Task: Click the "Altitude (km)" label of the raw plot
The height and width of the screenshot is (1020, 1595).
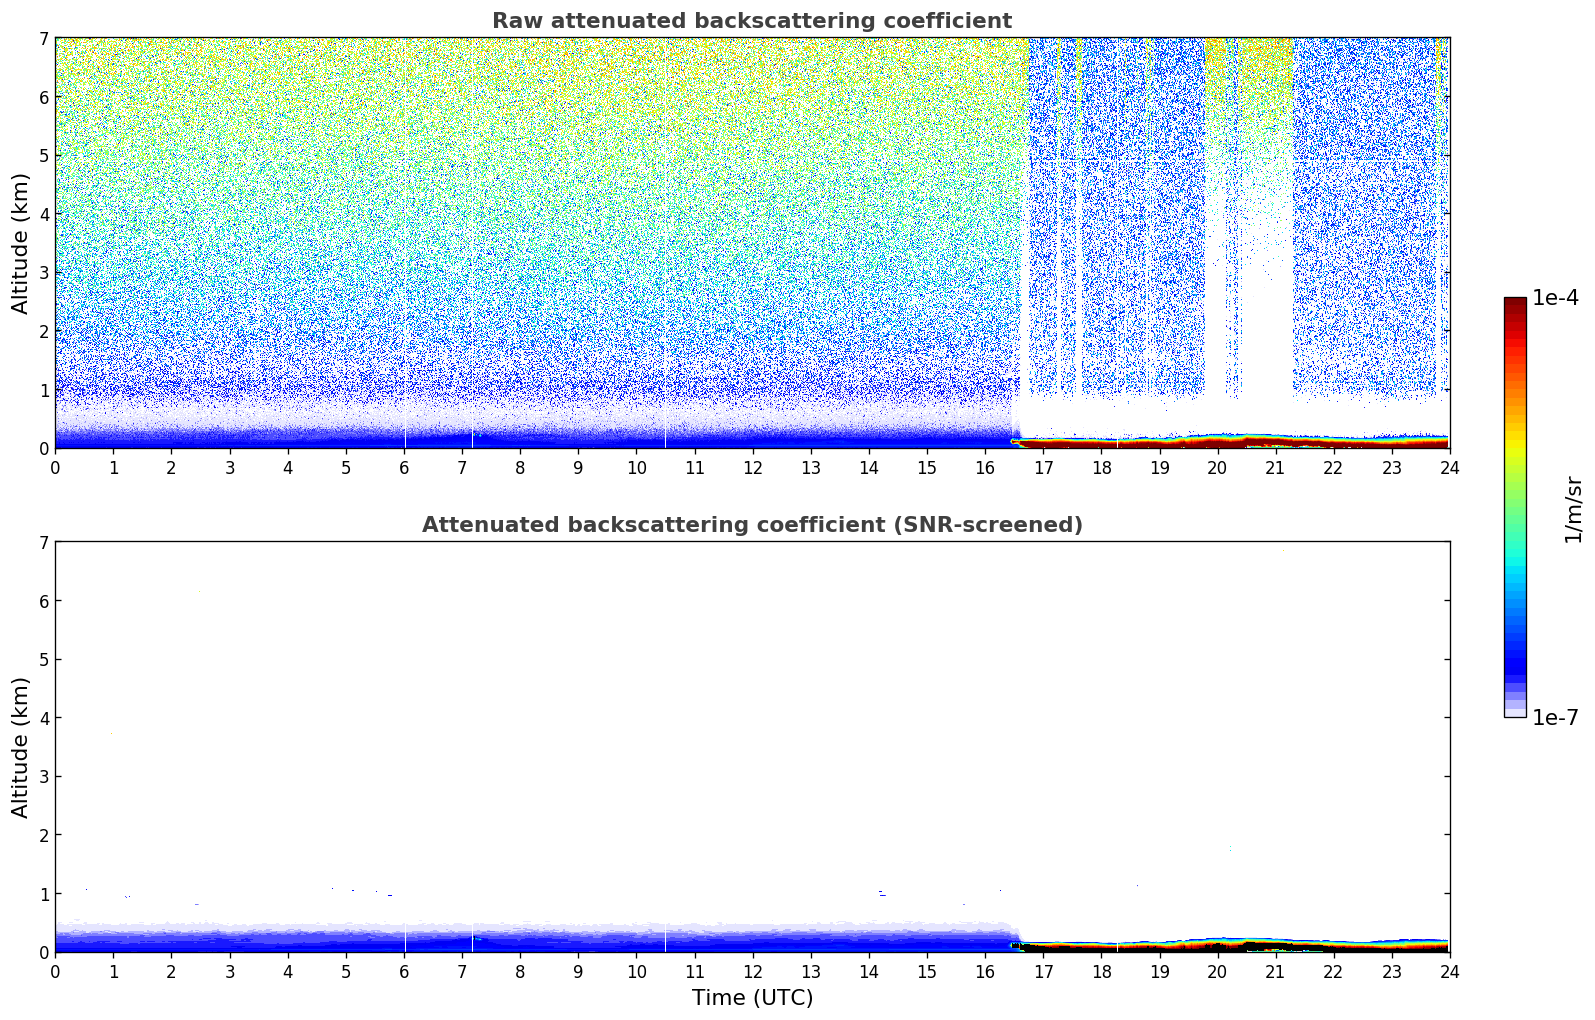Action: 20,243
